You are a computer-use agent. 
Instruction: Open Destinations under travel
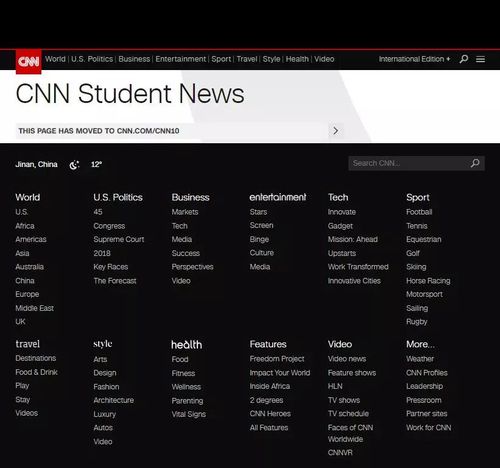pos(36,358)
